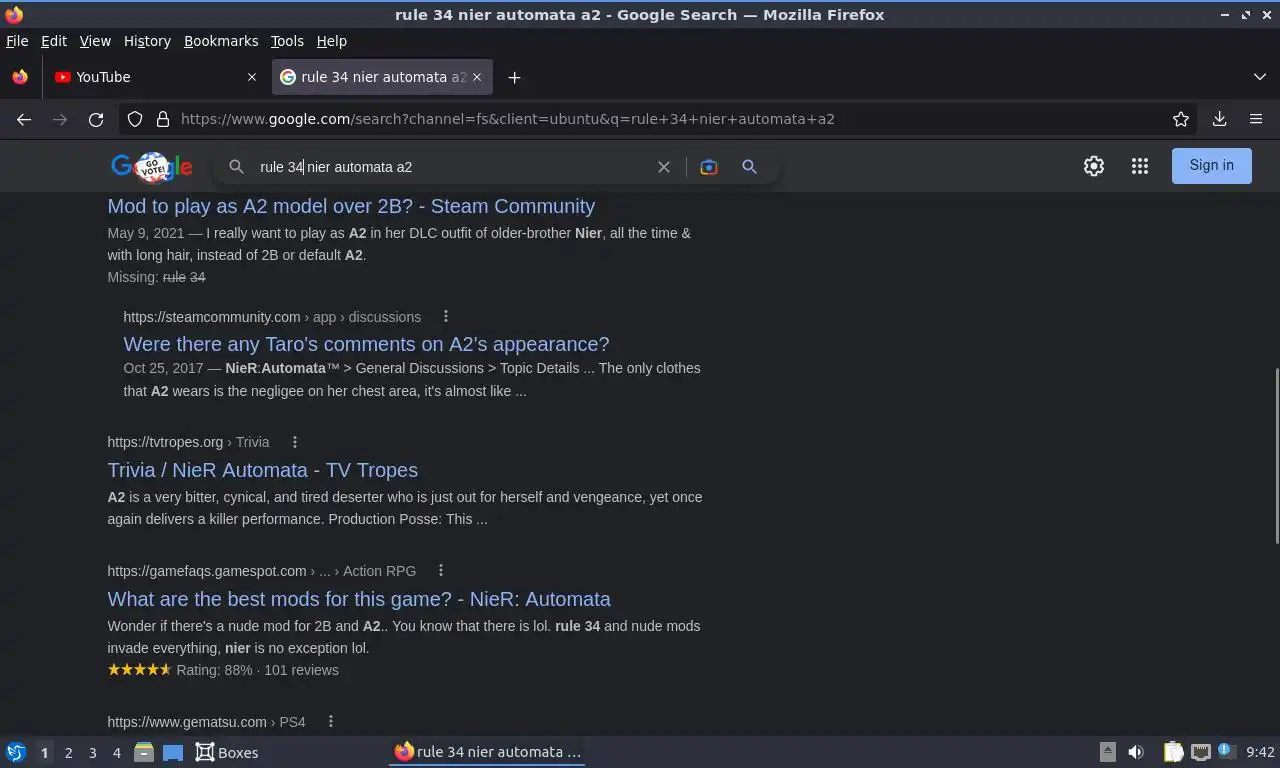
Task: Open the Google apps grid
Action: pyautogui.click(x=1140, y=166)
